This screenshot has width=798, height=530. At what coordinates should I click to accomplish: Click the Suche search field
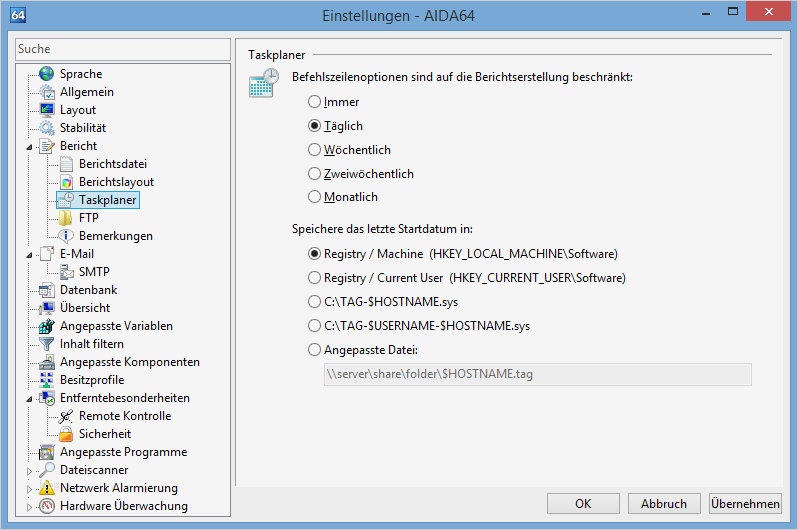(x=123, y=49)
